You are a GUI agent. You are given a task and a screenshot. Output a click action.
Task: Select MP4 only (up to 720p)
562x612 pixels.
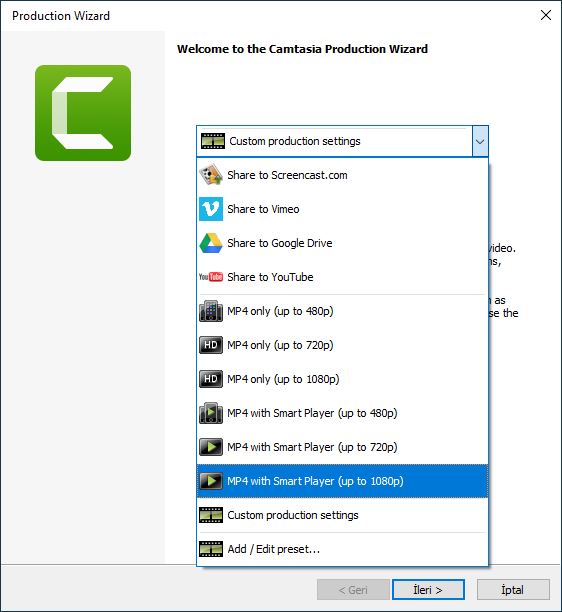(342, 345)
